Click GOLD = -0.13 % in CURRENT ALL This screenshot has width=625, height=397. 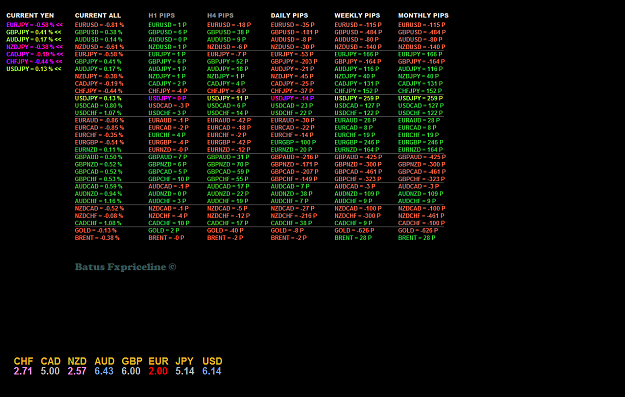pos(96,230)
